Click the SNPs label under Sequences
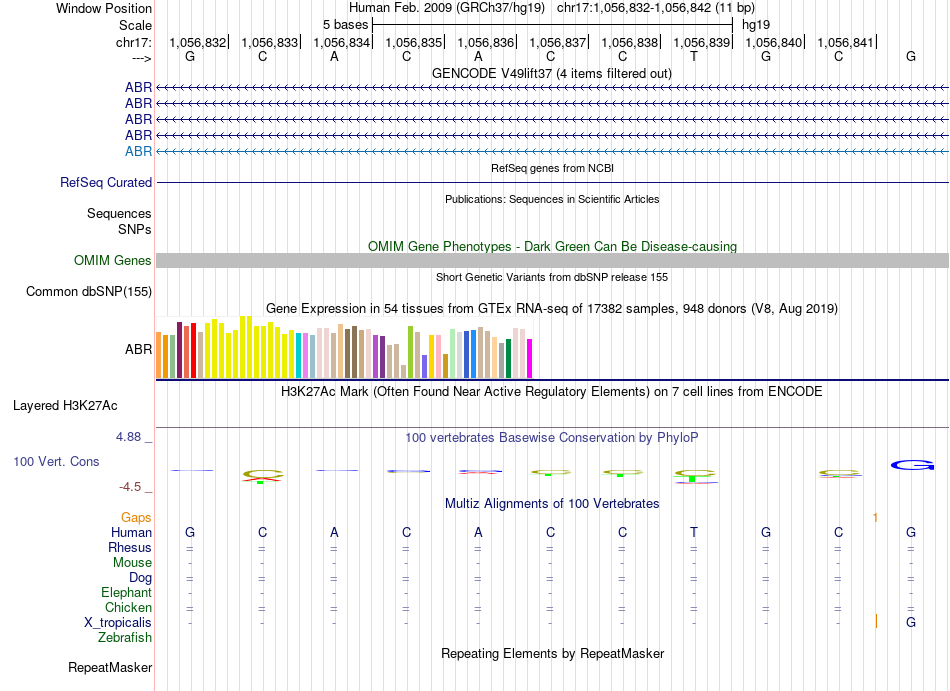The width and height of the screenshot is (950, 691). coord(135,230)
